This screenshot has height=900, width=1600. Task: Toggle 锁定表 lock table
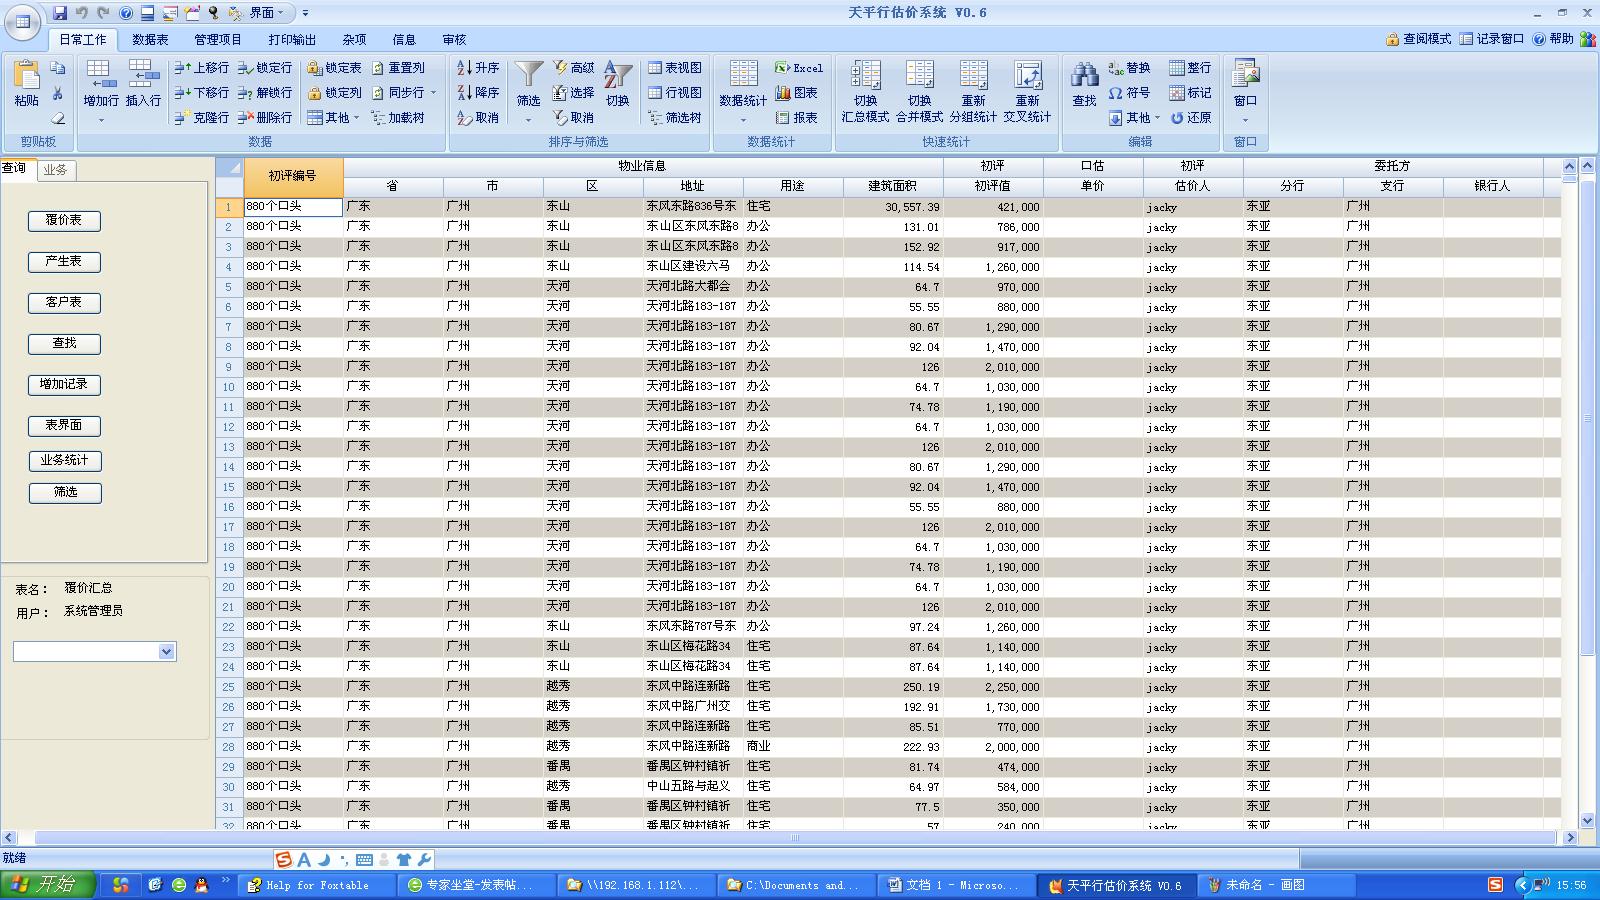coord(334,68)
